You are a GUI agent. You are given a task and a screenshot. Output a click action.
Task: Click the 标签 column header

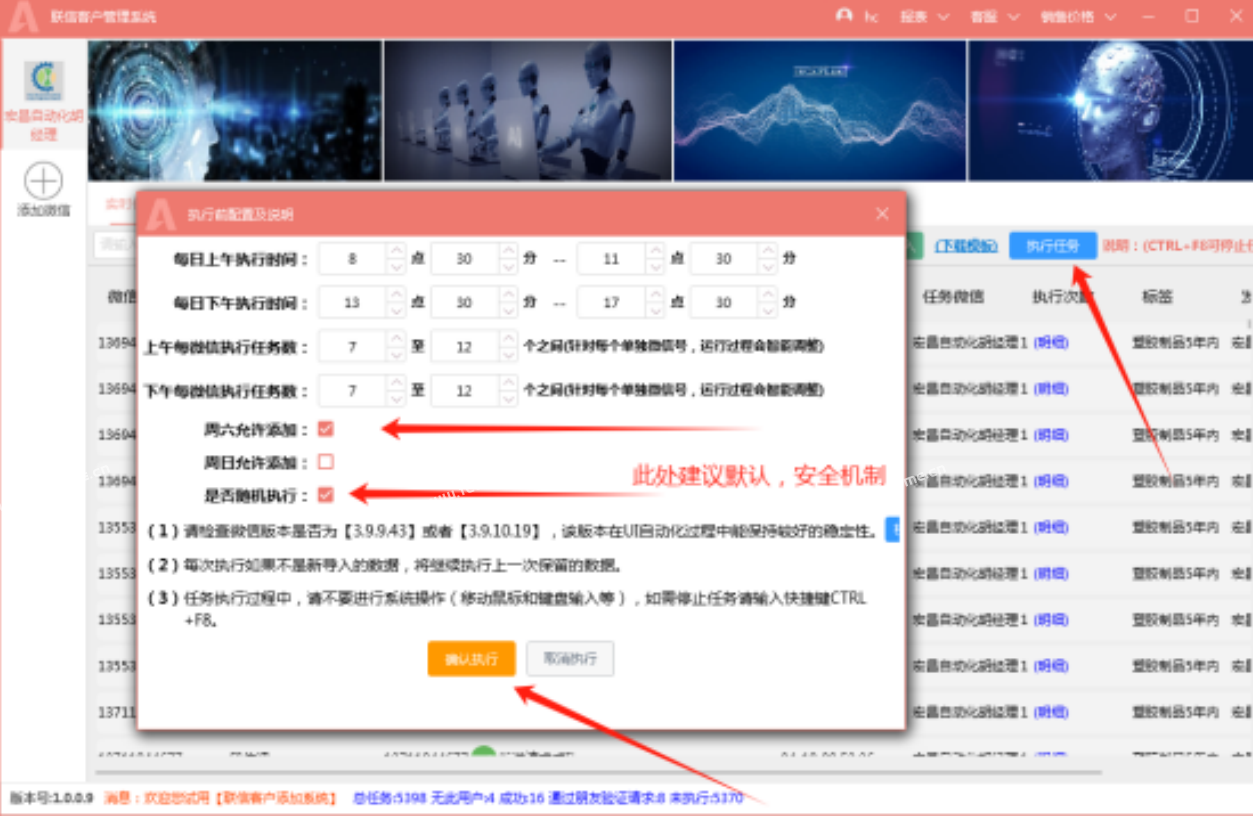click(x=1157, y=297)
